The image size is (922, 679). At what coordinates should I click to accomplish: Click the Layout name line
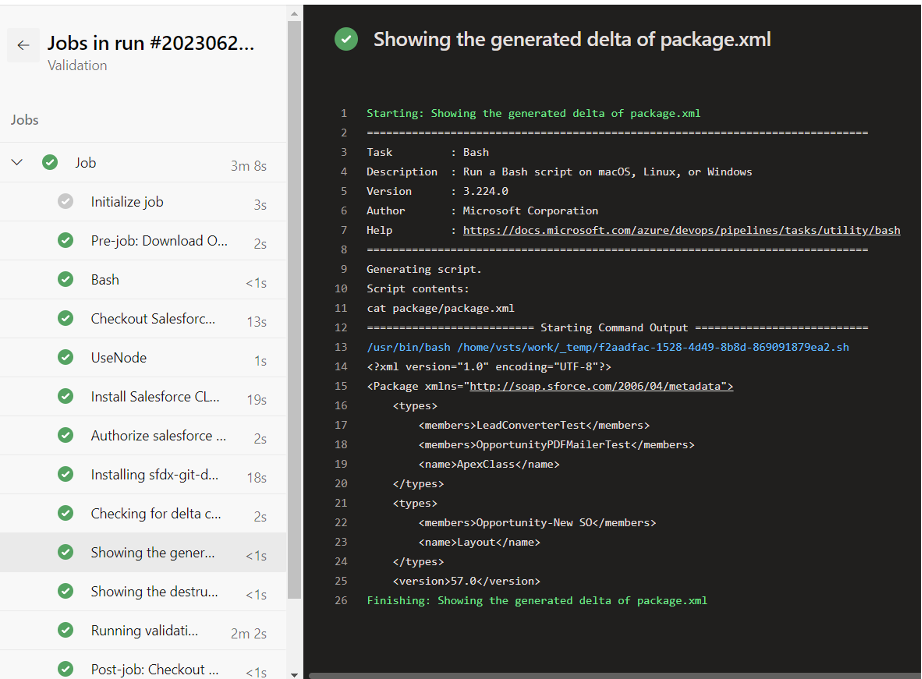pos(479,542)
